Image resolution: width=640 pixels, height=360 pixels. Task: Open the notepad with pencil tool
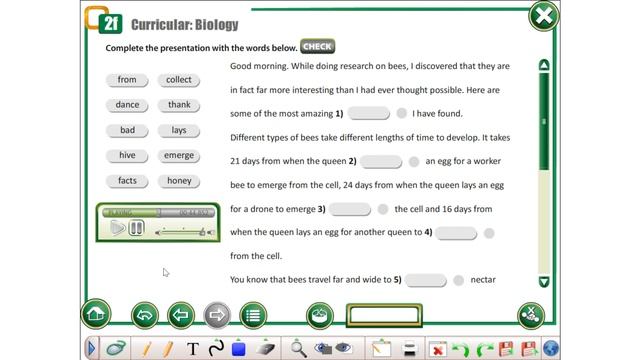tap(381, 349)
